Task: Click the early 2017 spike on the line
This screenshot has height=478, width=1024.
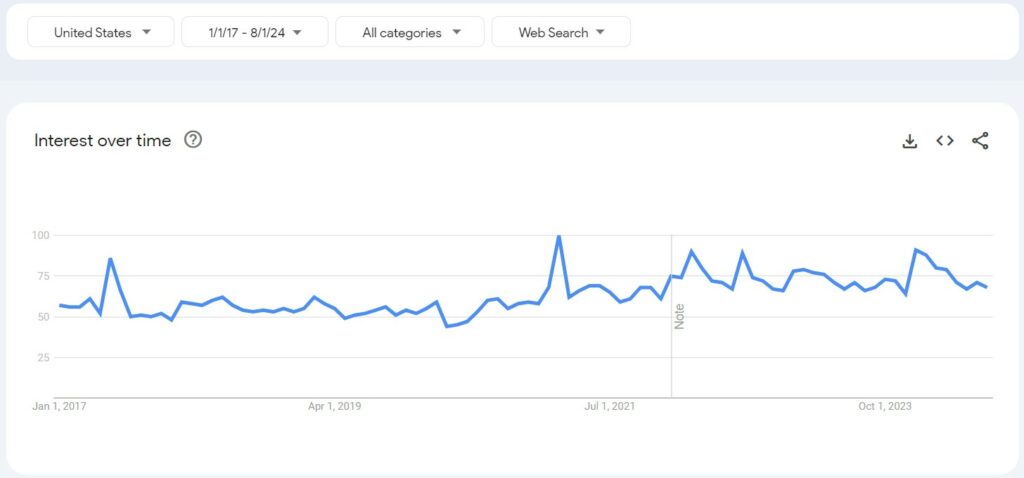Action: [x=110, y=259]
